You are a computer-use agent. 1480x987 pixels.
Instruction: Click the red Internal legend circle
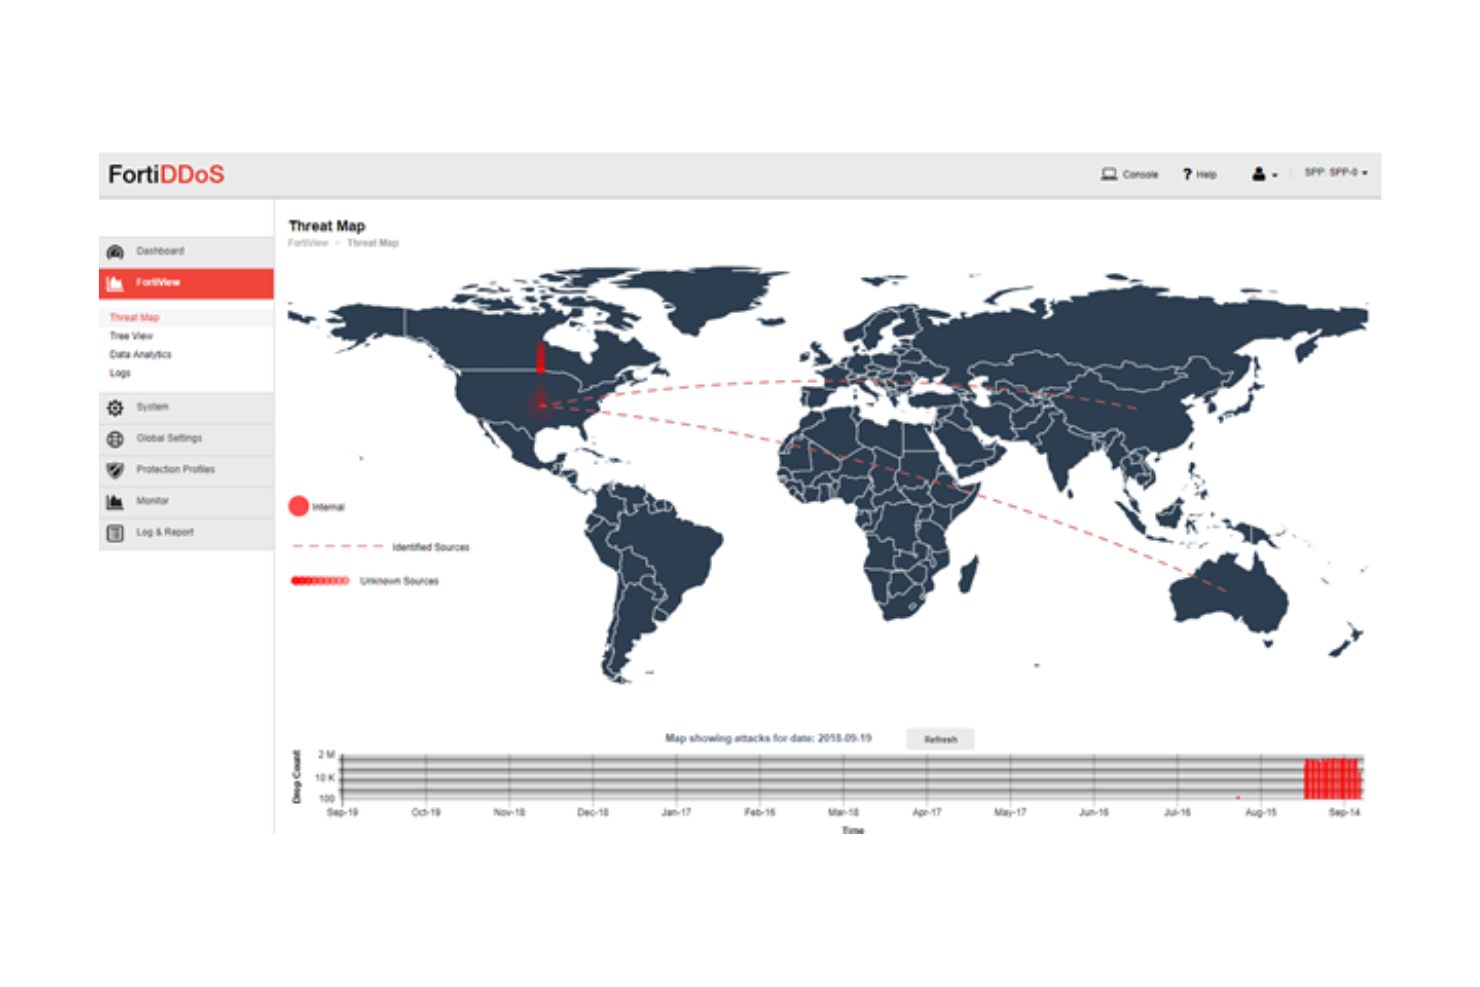298,506
